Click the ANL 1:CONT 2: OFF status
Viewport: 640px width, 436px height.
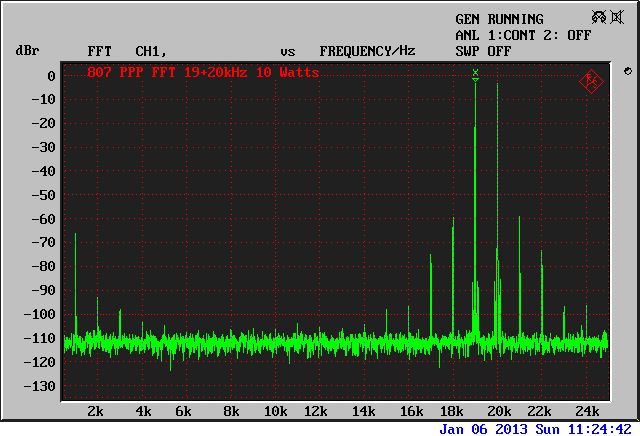tap(523, 35)
